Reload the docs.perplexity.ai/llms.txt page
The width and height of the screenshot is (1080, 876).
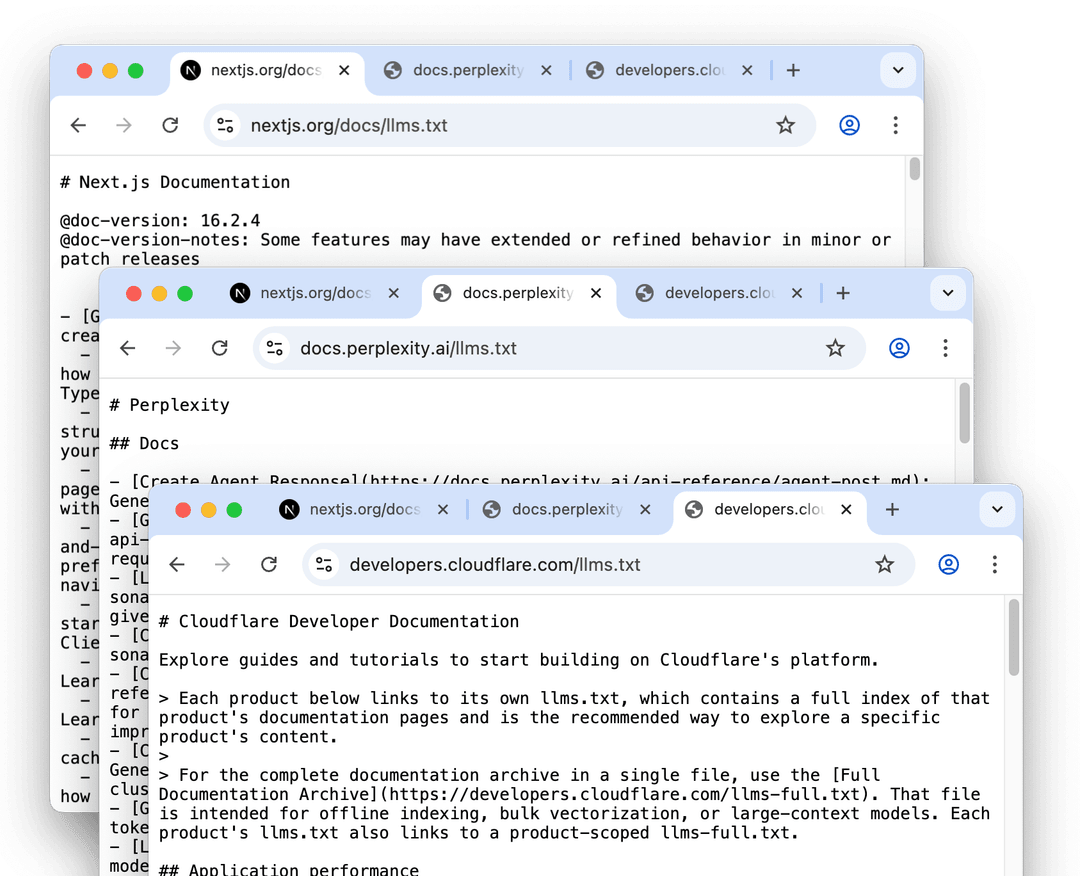[220, 348]
